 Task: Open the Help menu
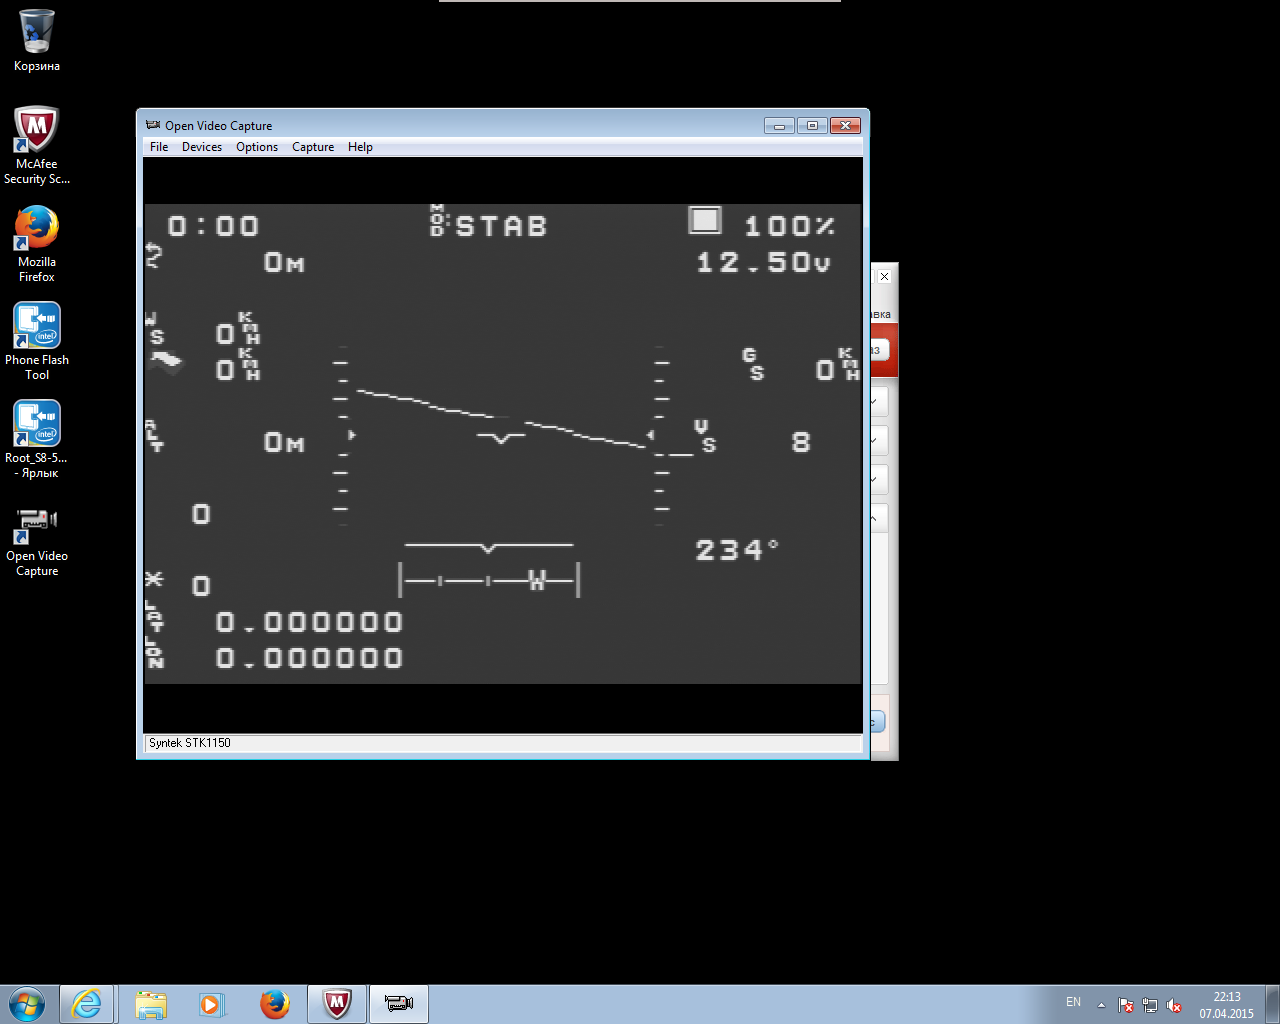(x=360, y=147)
